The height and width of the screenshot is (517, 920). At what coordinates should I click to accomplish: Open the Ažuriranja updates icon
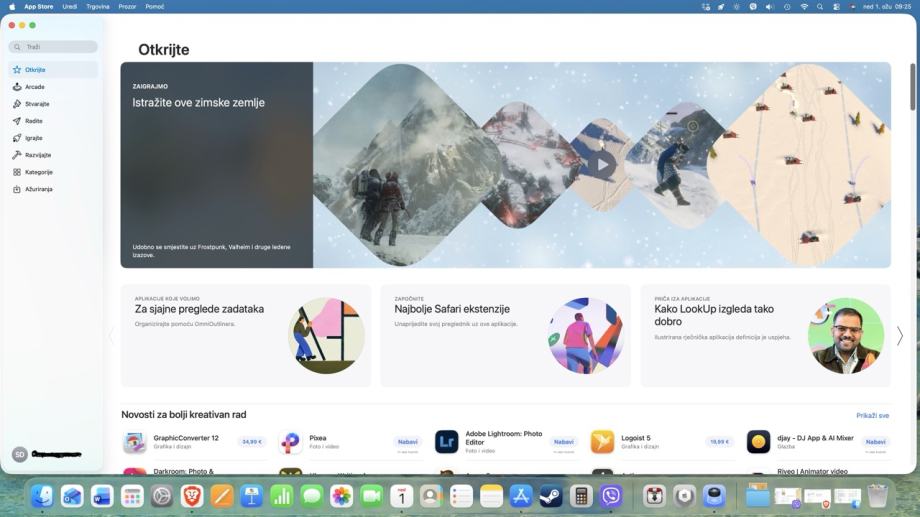point(17,189)
